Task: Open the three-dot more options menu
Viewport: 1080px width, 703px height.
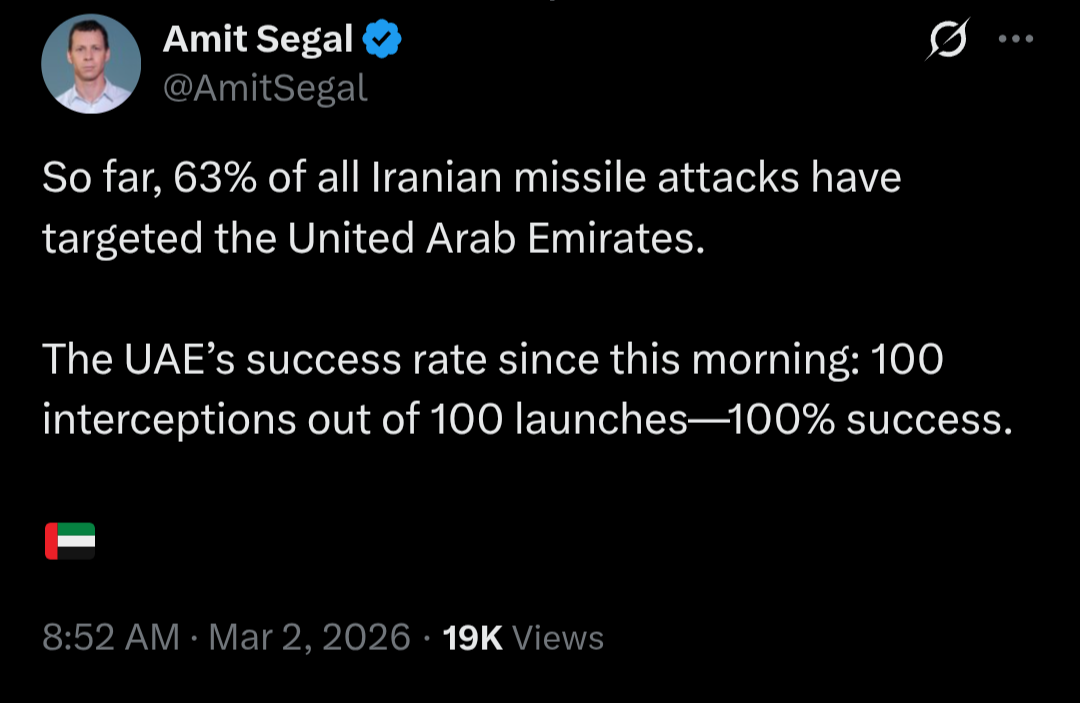Action: point(1016,39)
